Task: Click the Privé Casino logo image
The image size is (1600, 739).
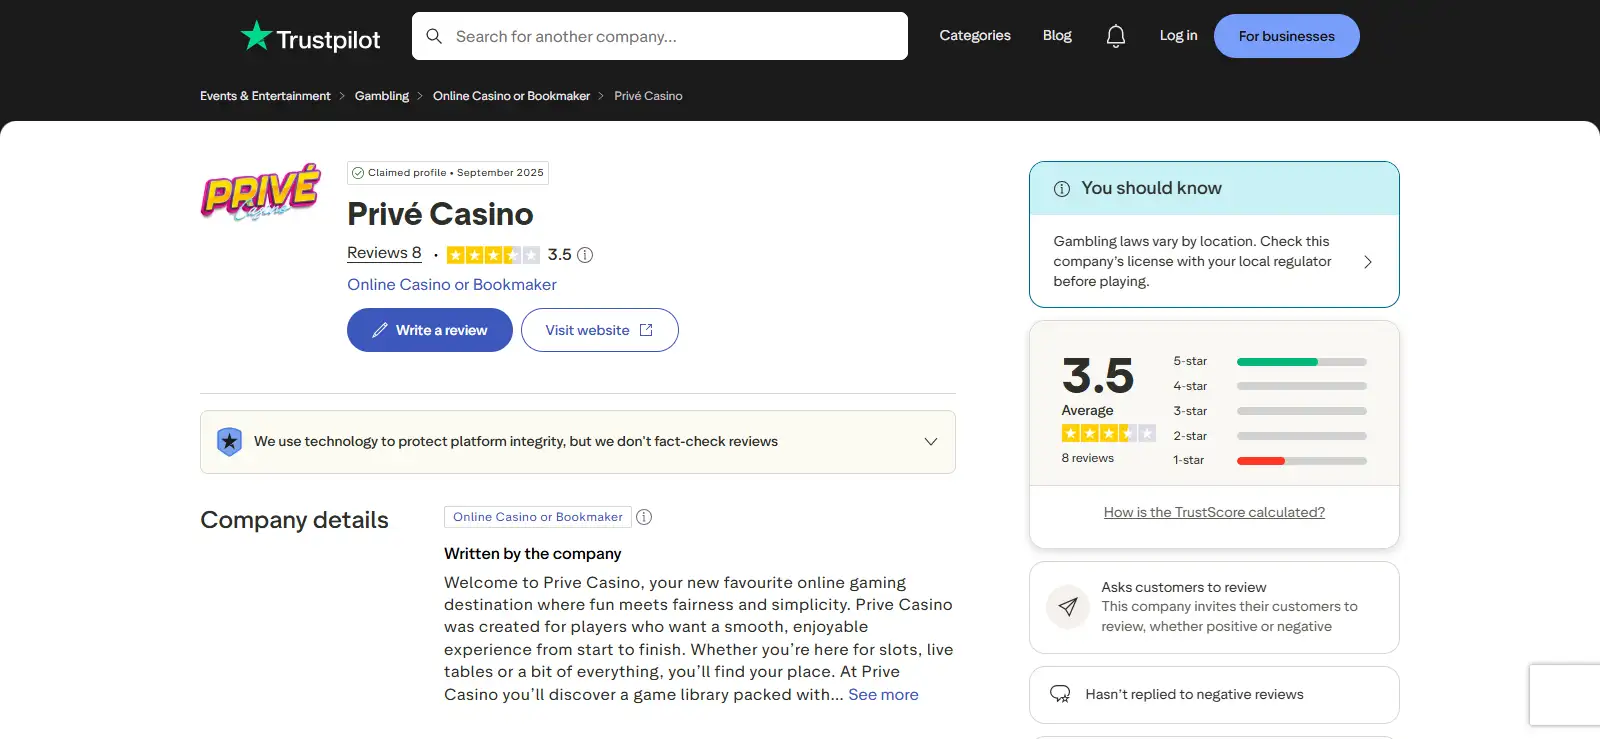Action: tap(261, 192)
